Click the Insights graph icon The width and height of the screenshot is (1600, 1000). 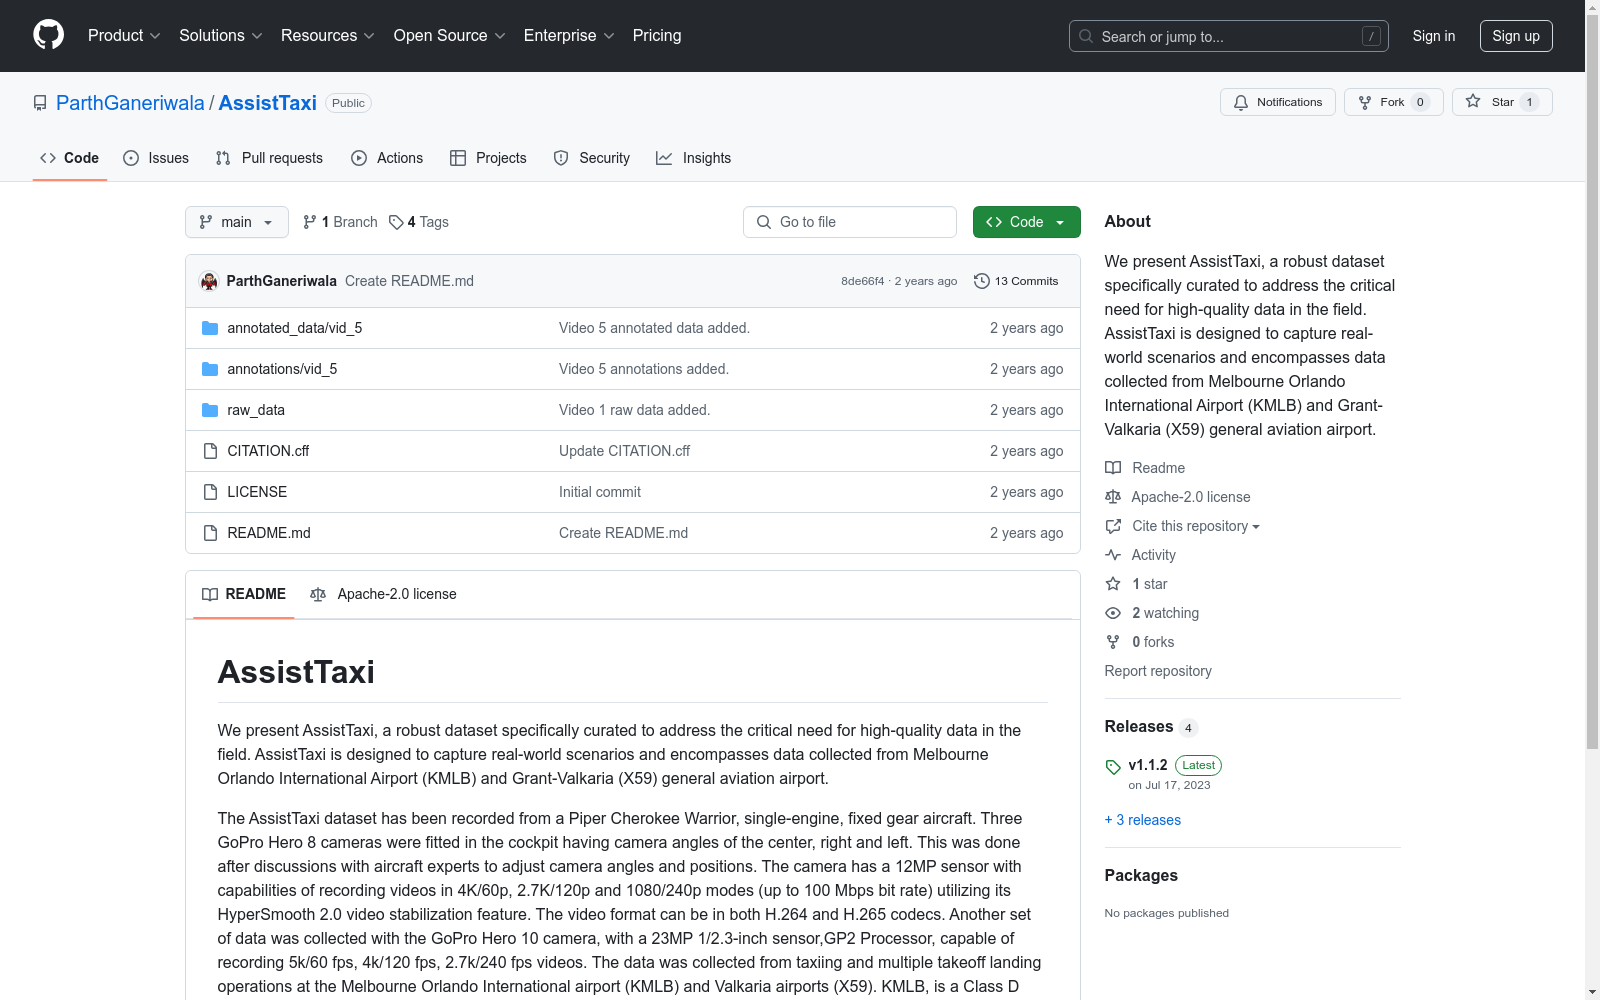664,158
